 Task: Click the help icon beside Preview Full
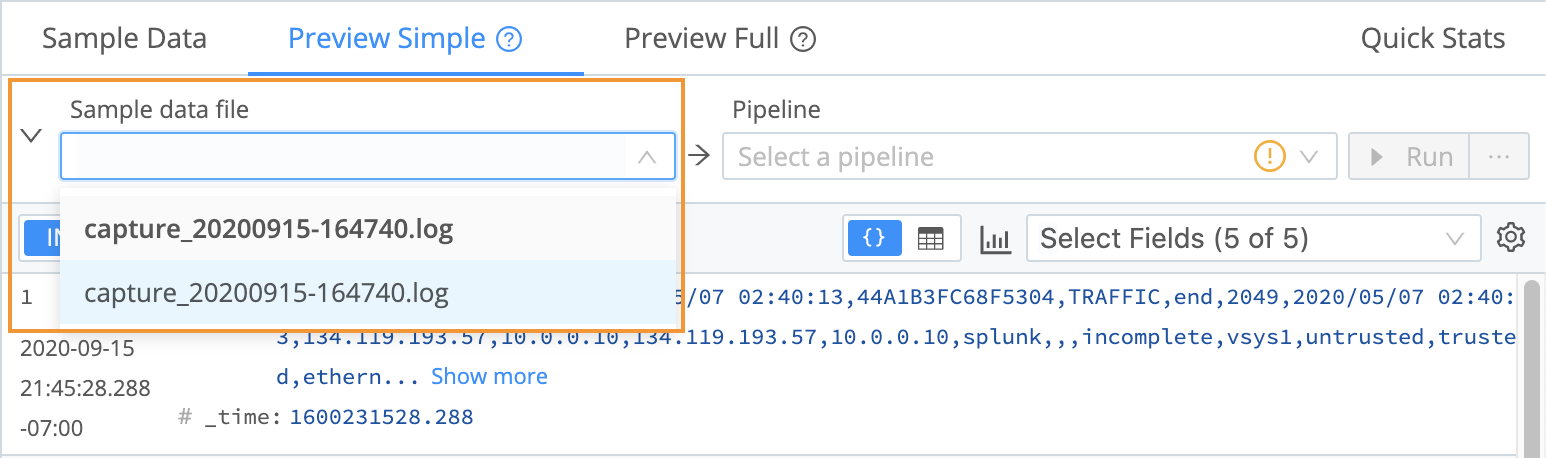click(803, 40)
